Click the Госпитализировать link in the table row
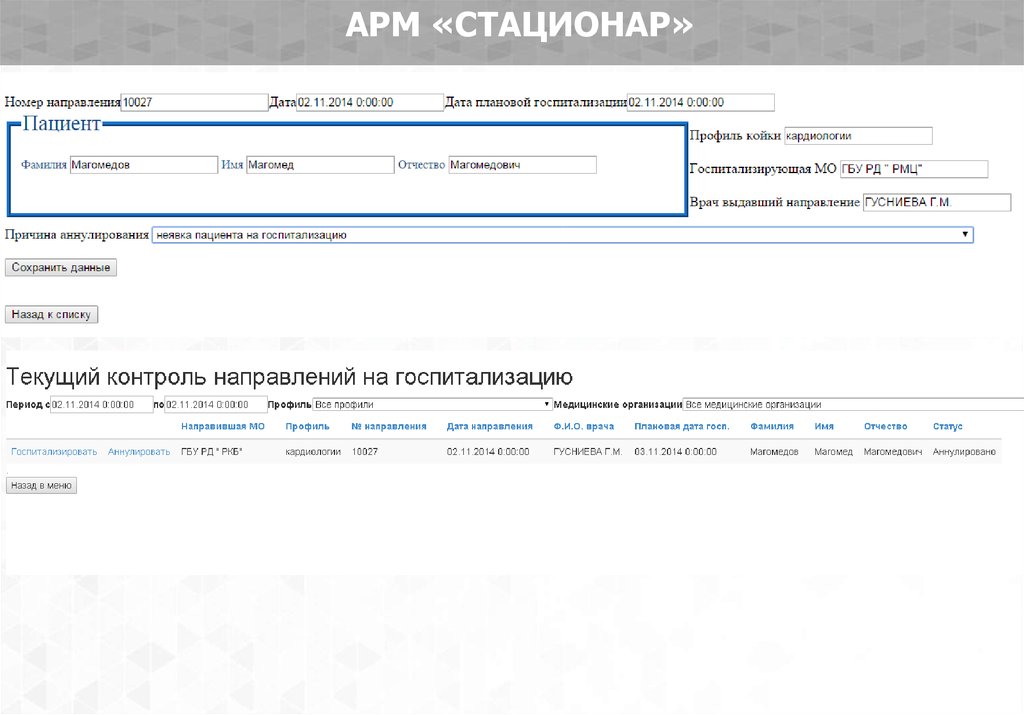1024x715 pixels. (x=54, y=452)
